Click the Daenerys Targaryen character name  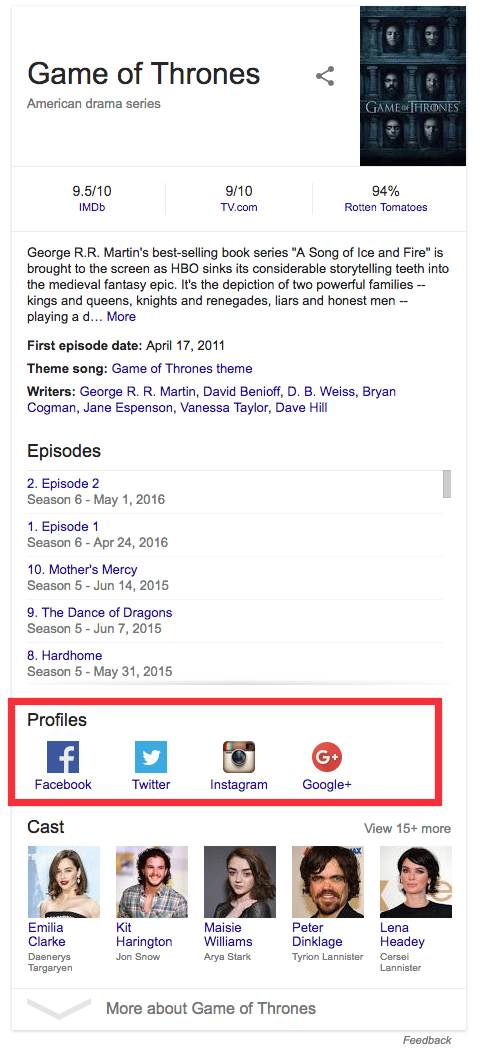pos(50,962)
